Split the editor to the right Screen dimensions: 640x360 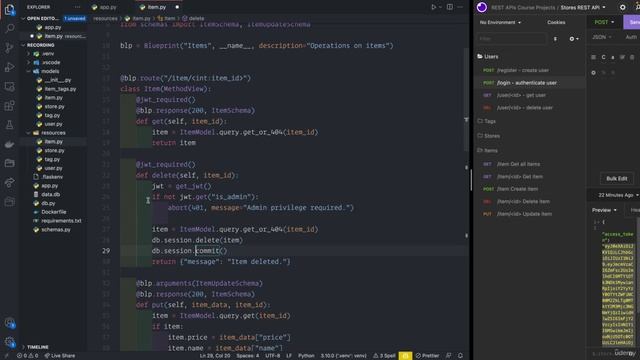(x=449, y=7)
